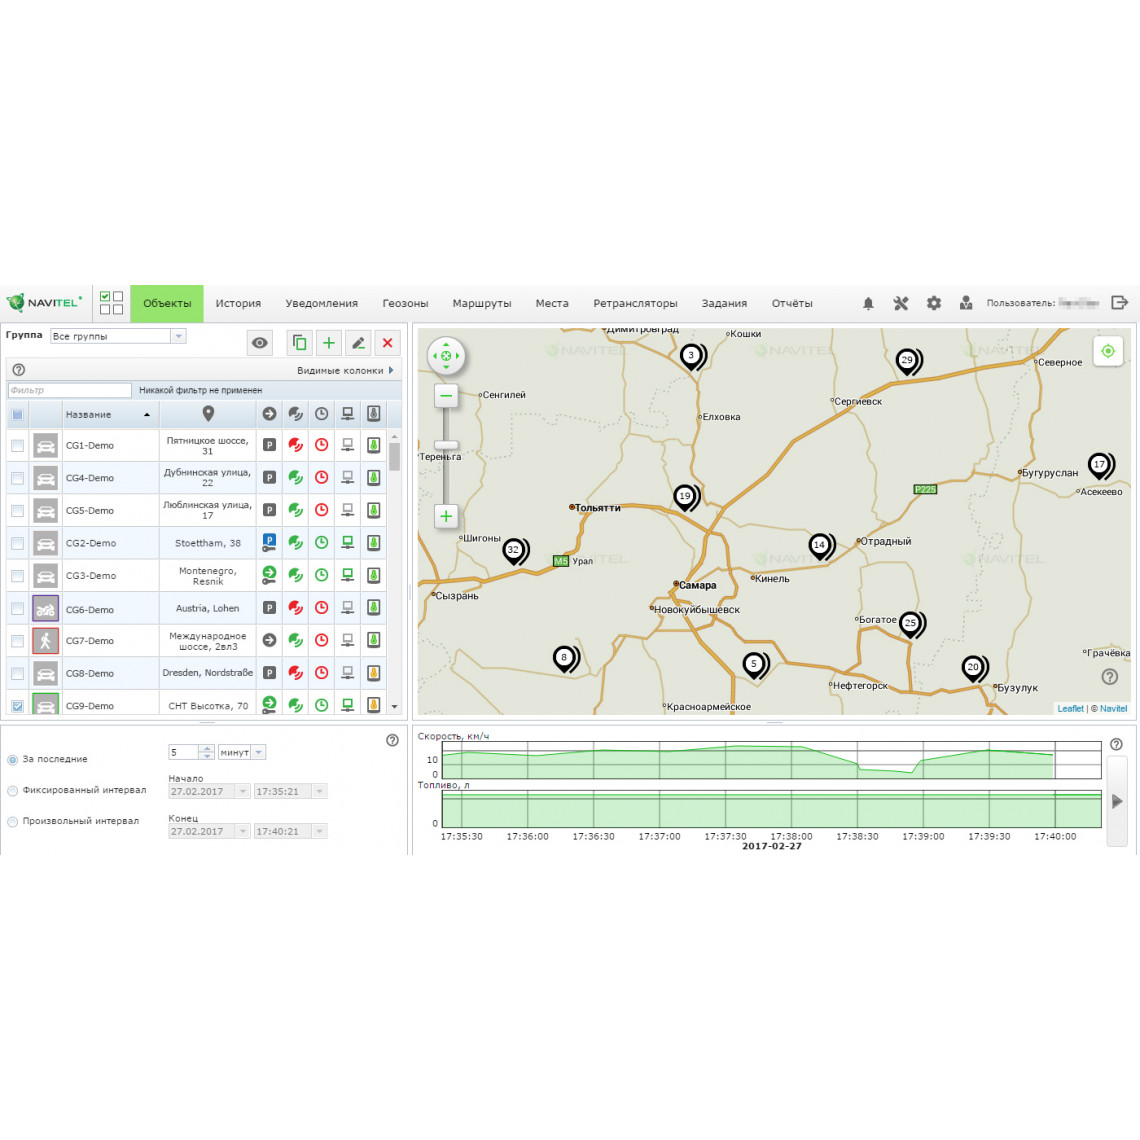Image resolution: width=1140 pixels, height=1140 pixels.
Task: Edit object with pencil icon
Action: pyautogui.click(x=358, y=342)
